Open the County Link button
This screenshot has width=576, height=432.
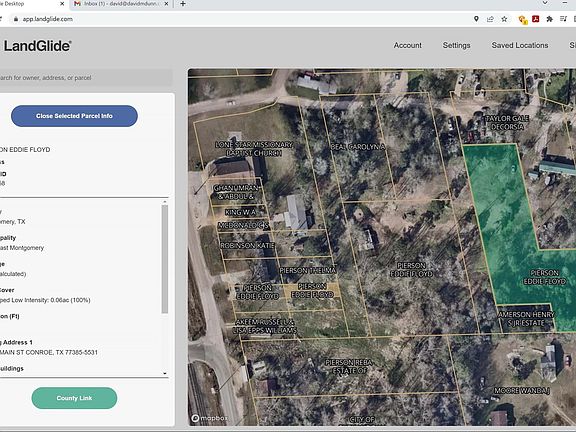[x=74, y=398]
